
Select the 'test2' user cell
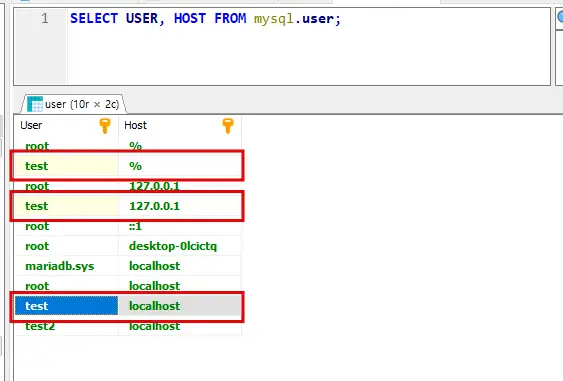[x=66, y=326]
